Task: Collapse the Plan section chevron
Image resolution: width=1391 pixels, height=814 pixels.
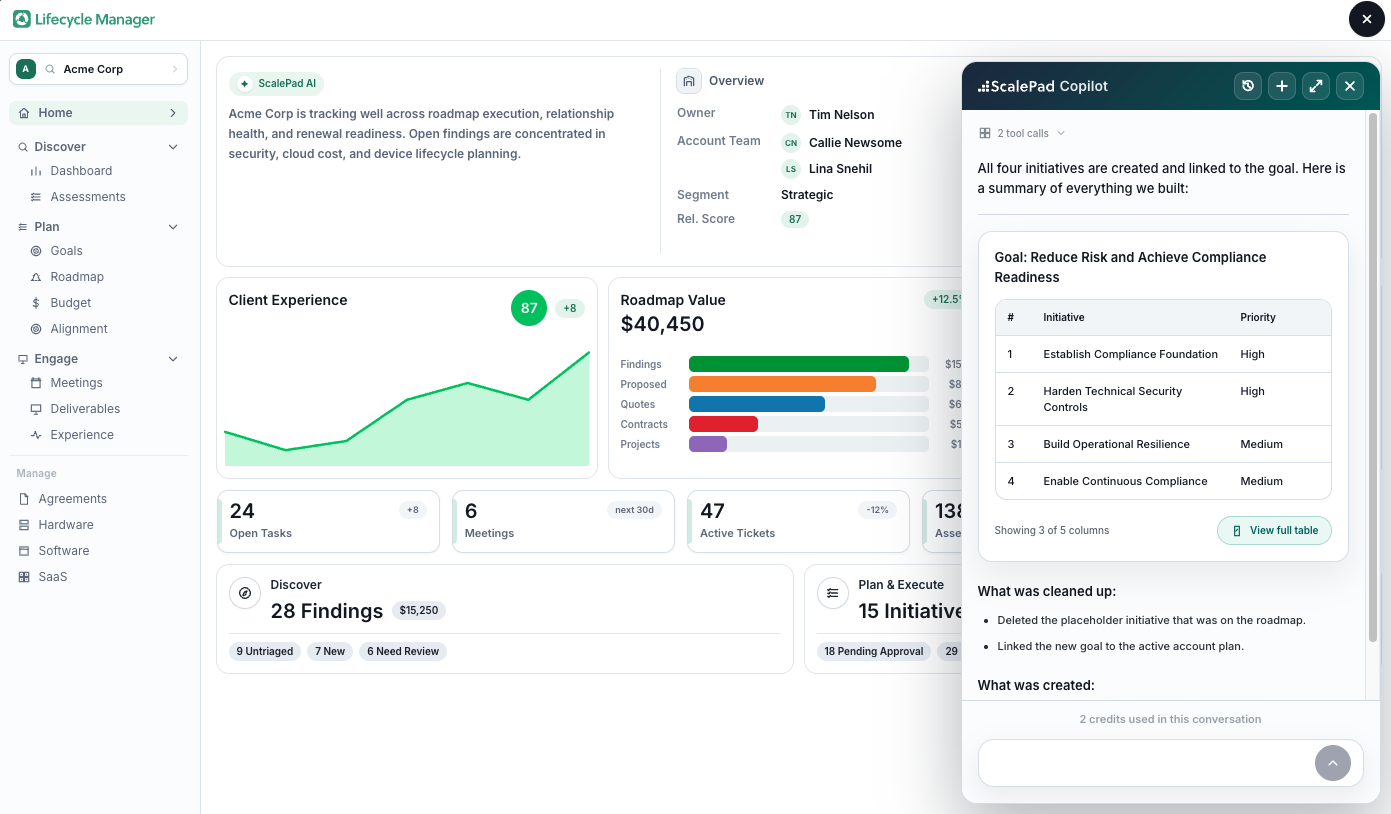Action: click(x=173, y=227)
